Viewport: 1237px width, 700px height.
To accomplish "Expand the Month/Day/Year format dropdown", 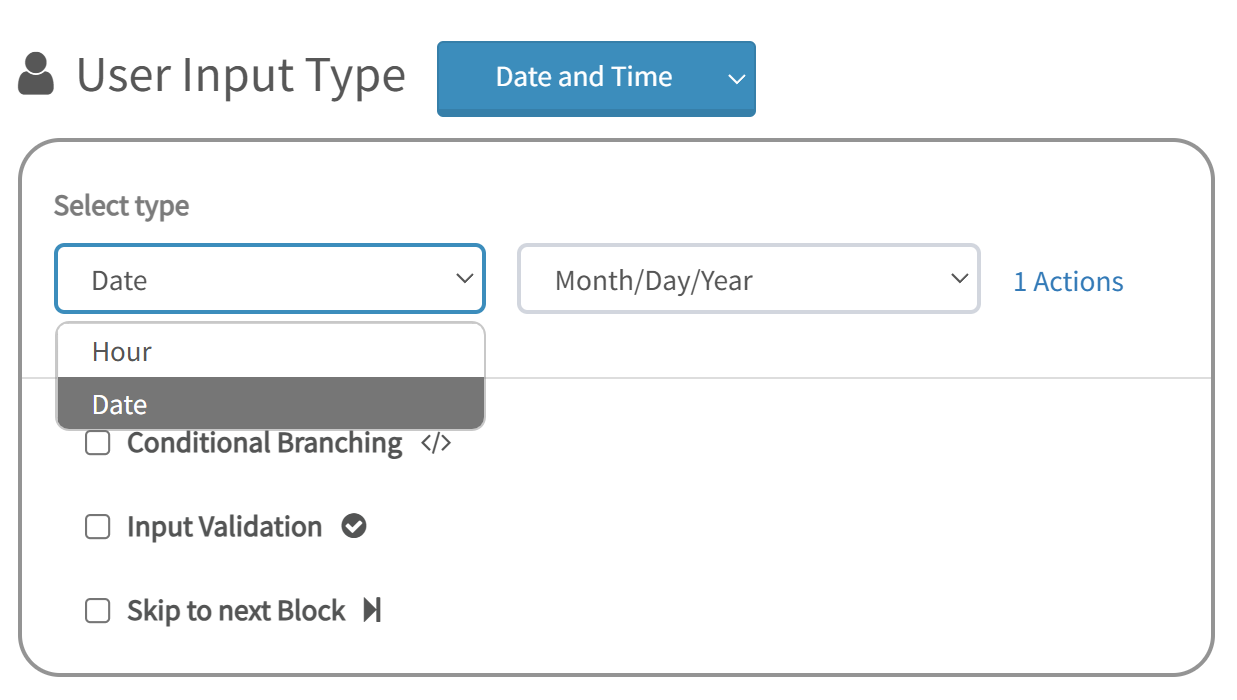I will click(x=748, y=279).
